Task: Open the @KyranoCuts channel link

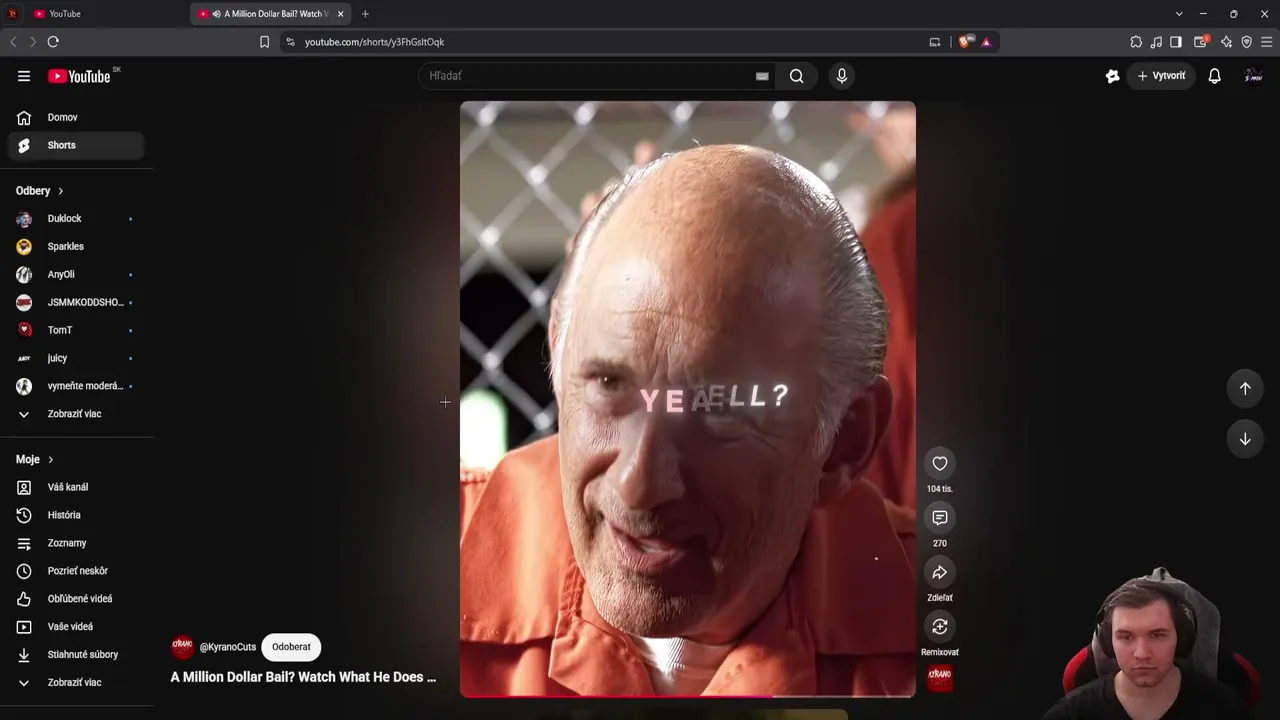Action: 228,647
